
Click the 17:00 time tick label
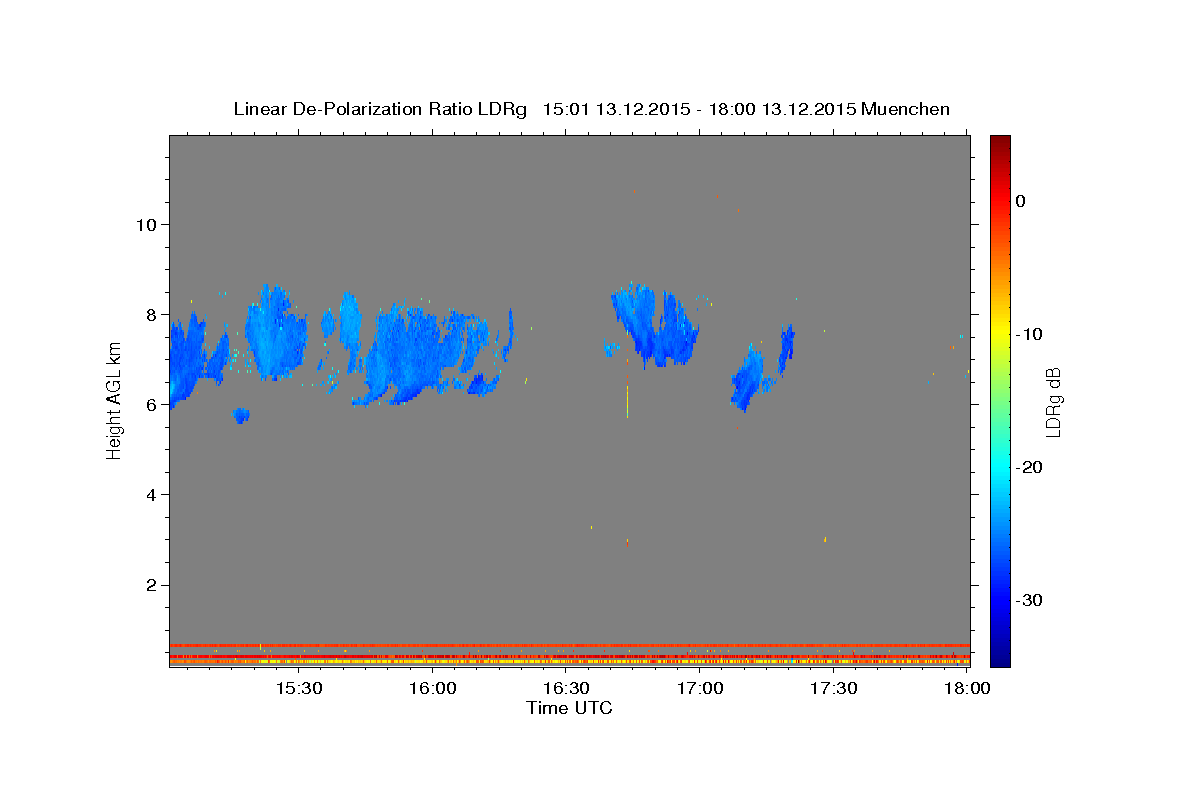(x=700, y=689)
